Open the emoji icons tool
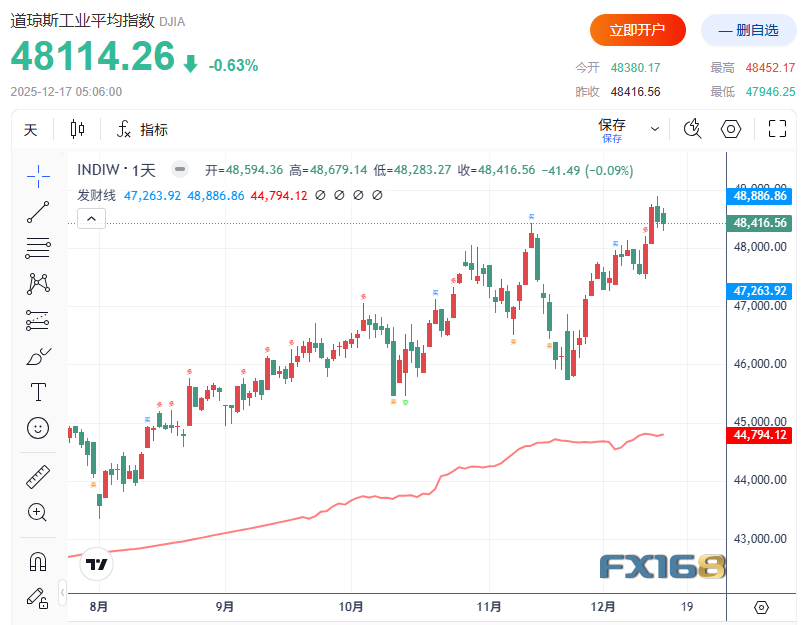This screenshot has height=625, width=807. (x=38, y=428)
